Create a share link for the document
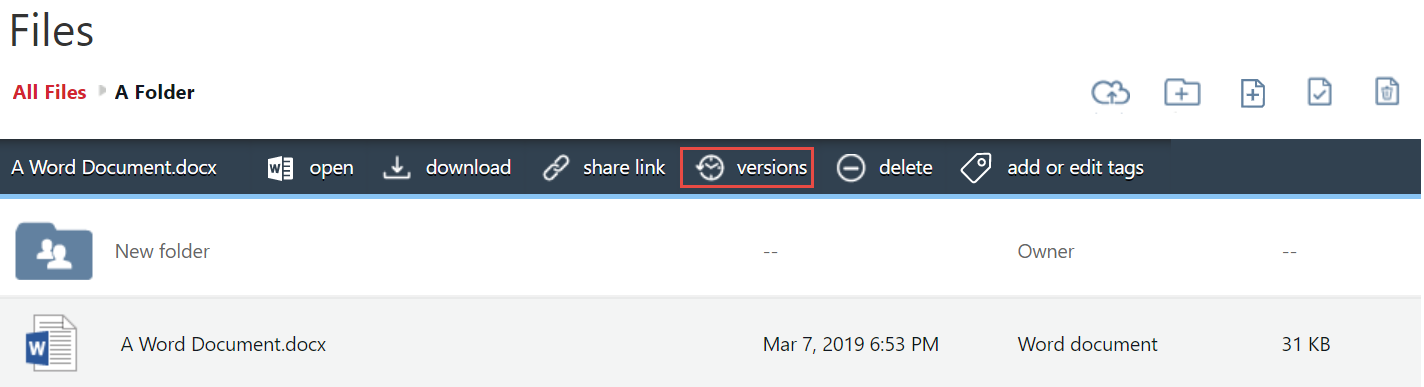 [x=604, y=168]
